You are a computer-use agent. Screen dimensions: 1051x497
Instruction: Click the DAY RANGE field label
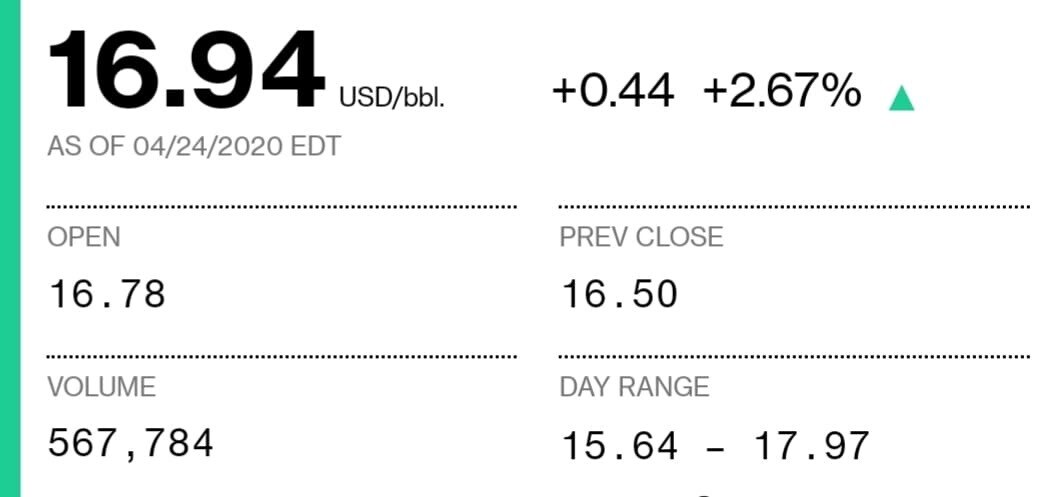[634, 387]
